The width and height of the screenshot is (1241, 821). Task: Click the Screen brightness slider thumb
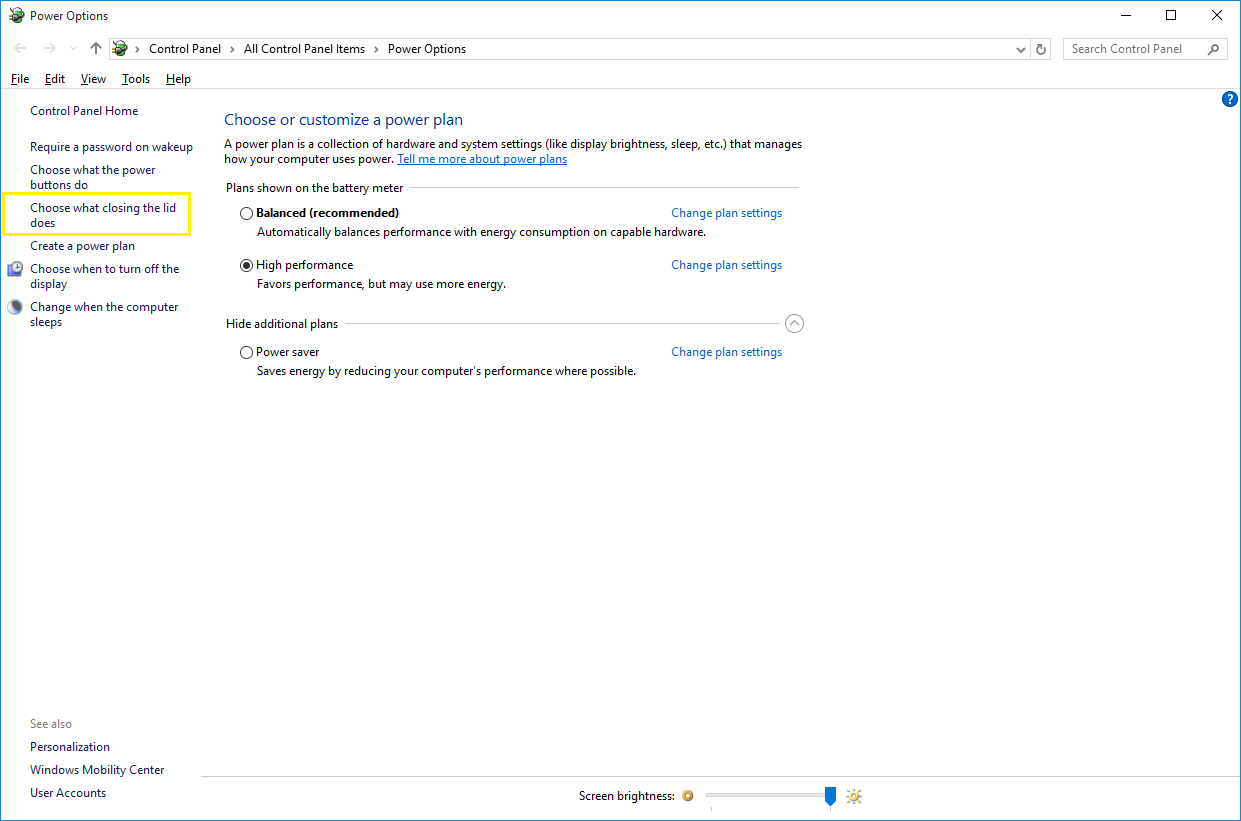[x=830, y=796]
